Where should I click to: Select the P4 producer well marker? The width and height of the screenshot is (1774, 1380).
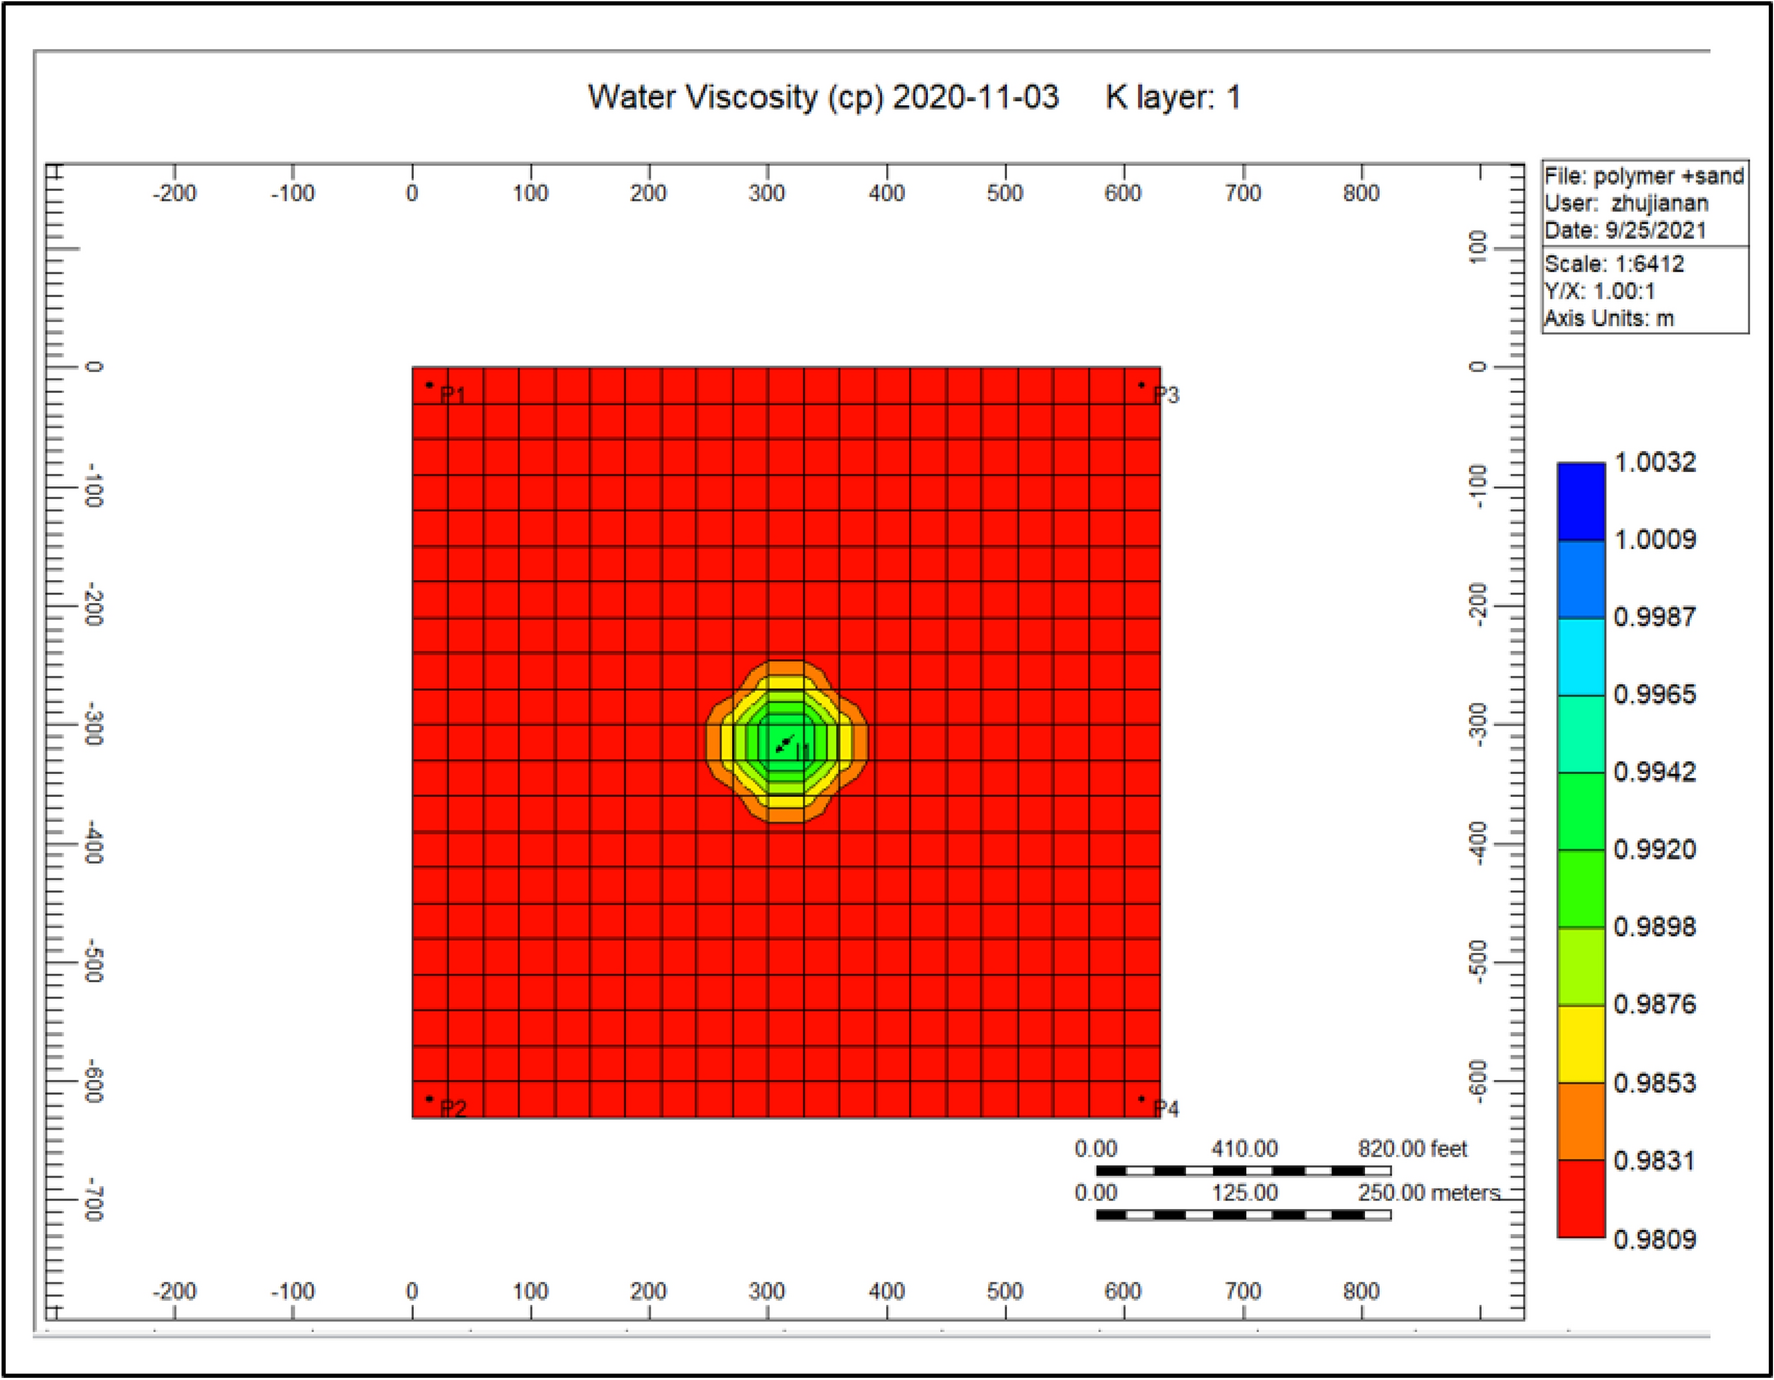[1143, 1100]
